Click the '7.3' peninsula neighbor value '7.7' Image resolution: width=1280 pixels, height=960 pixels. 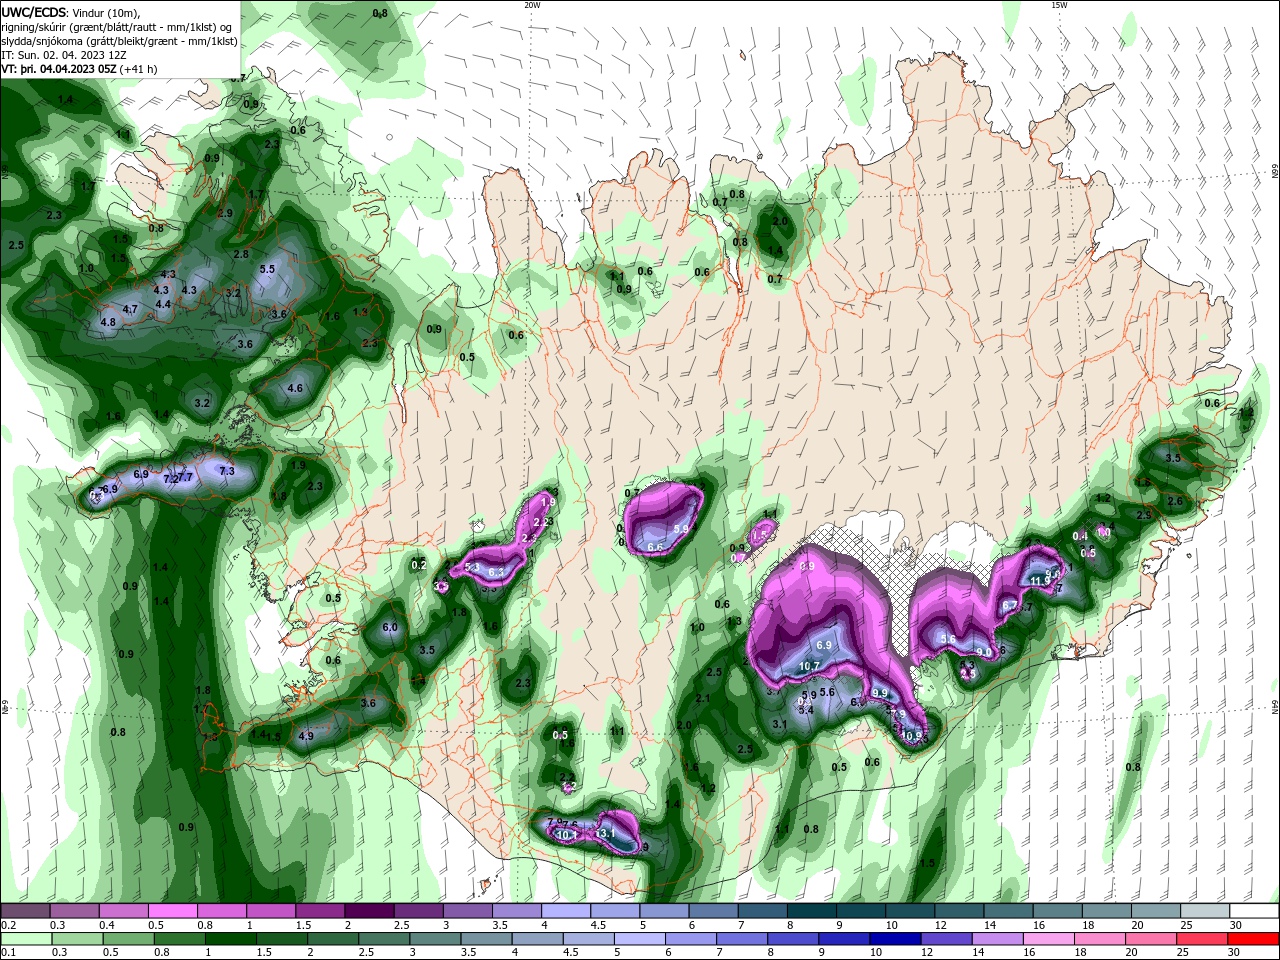tap(185, 478)
